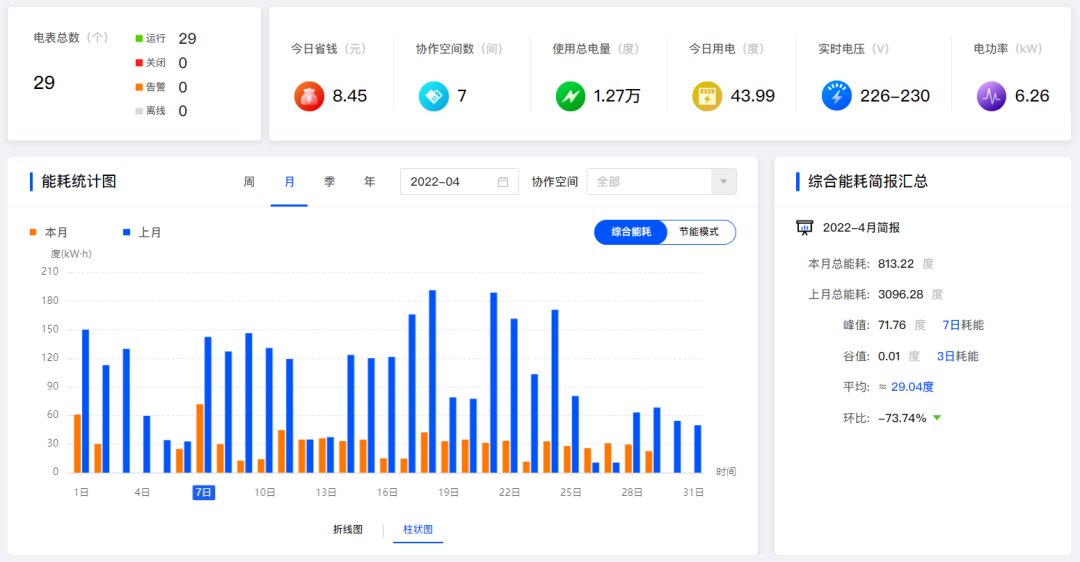This screenshot has height=562, width=1080.
Task: Click the 19日 axis label
Action: (448, 492)
